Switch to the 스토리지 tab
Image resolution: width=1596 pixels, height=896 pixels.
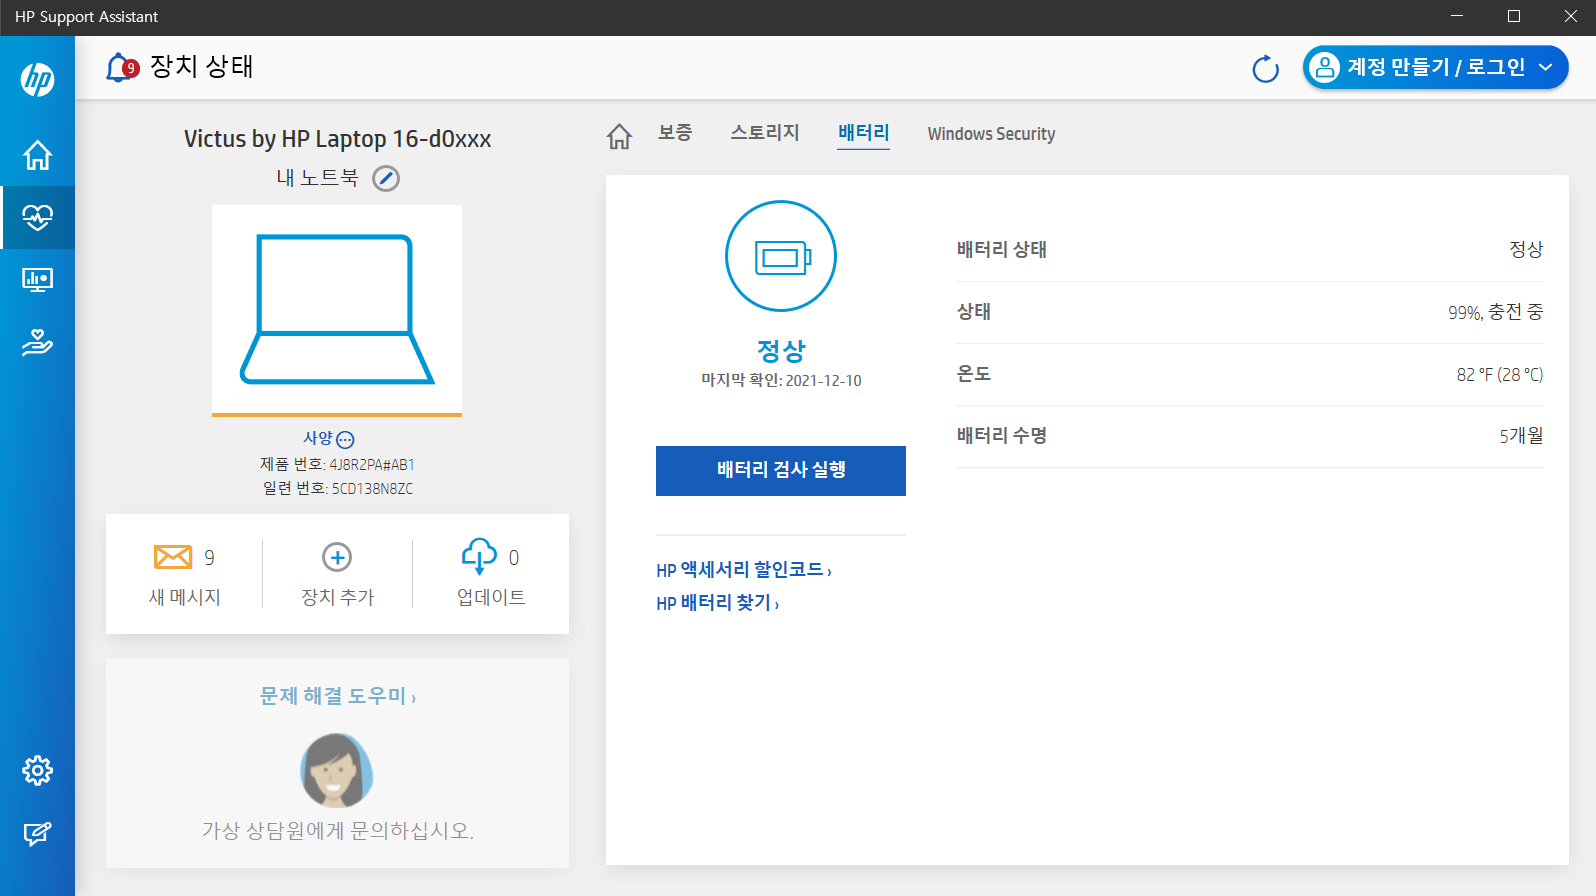(765, 133)
